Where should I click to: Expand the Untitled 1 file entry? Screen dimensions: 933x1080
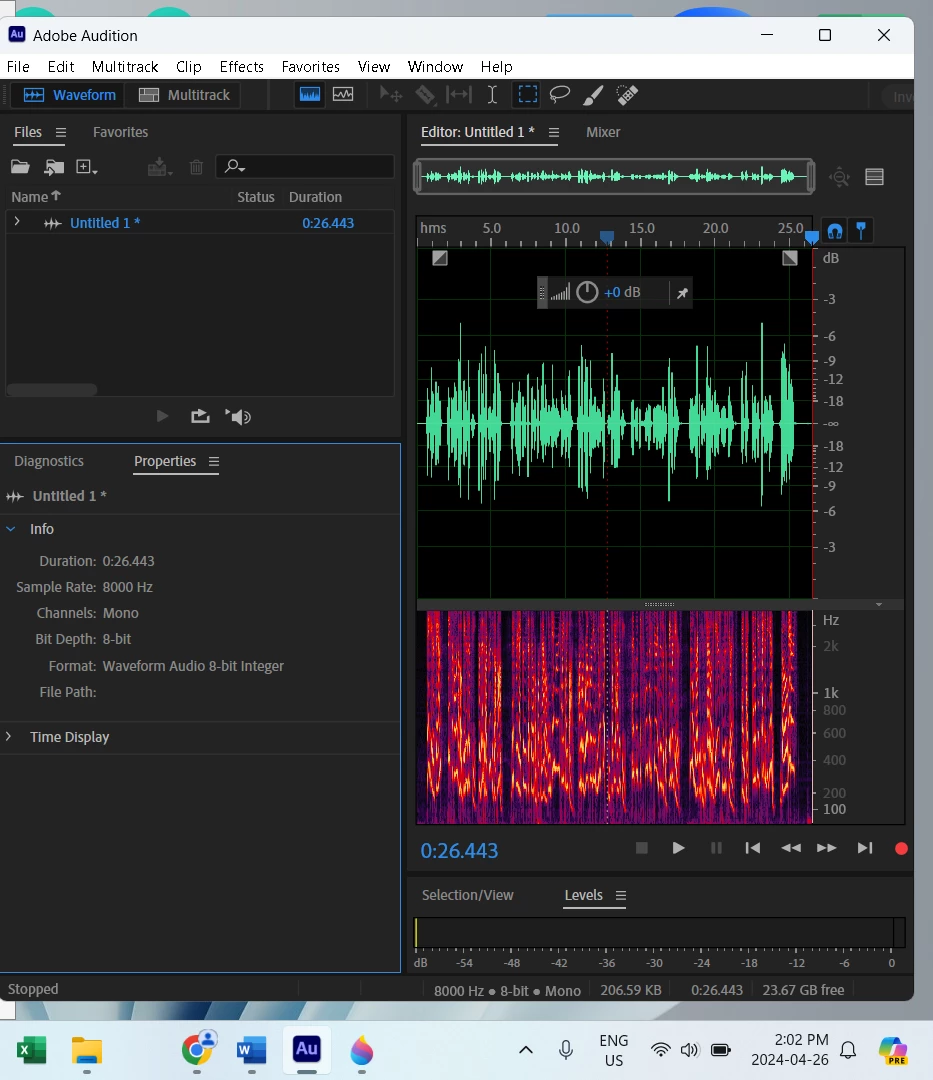coord(17,222)
